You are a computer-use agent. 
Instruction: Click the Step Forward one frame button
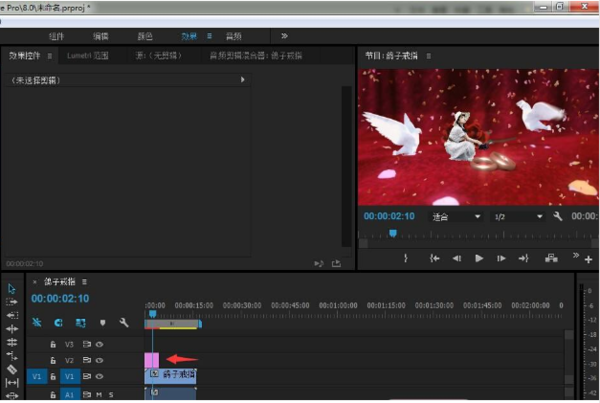click(501, 258)
